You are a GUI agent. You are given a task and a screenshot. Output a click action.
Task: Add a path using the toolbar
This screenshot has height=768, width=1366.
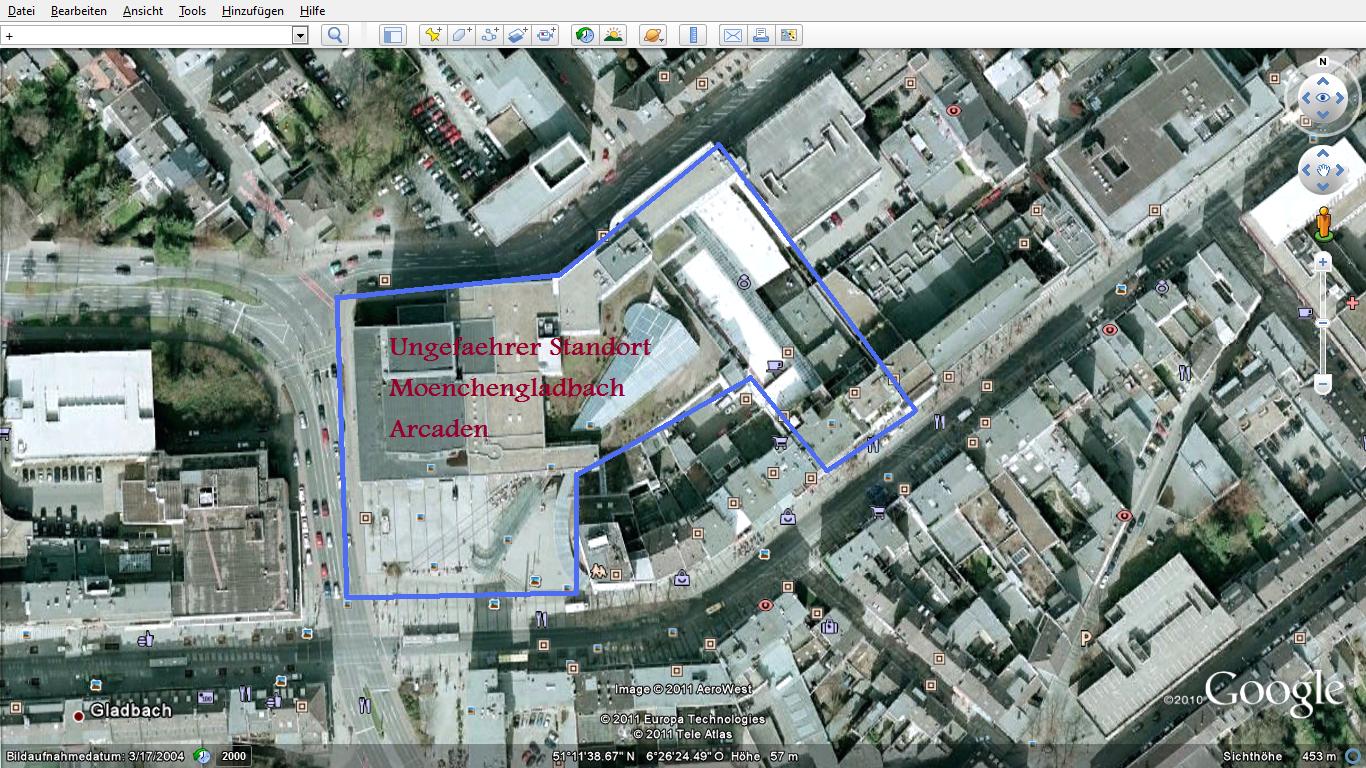(x=489, y=35)
